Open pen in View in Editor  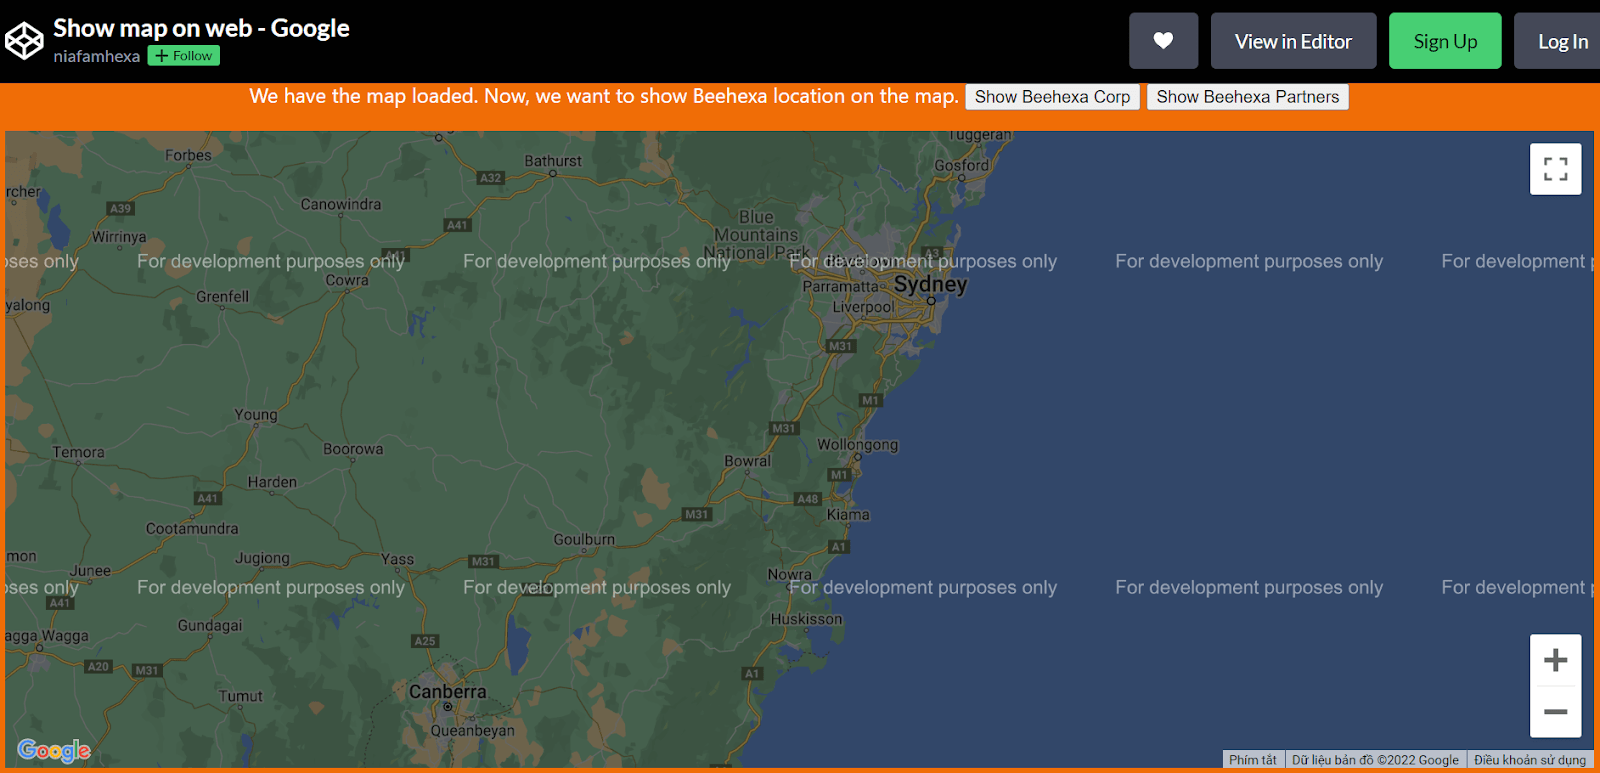pyautogui.click(x=1293, y=41)
